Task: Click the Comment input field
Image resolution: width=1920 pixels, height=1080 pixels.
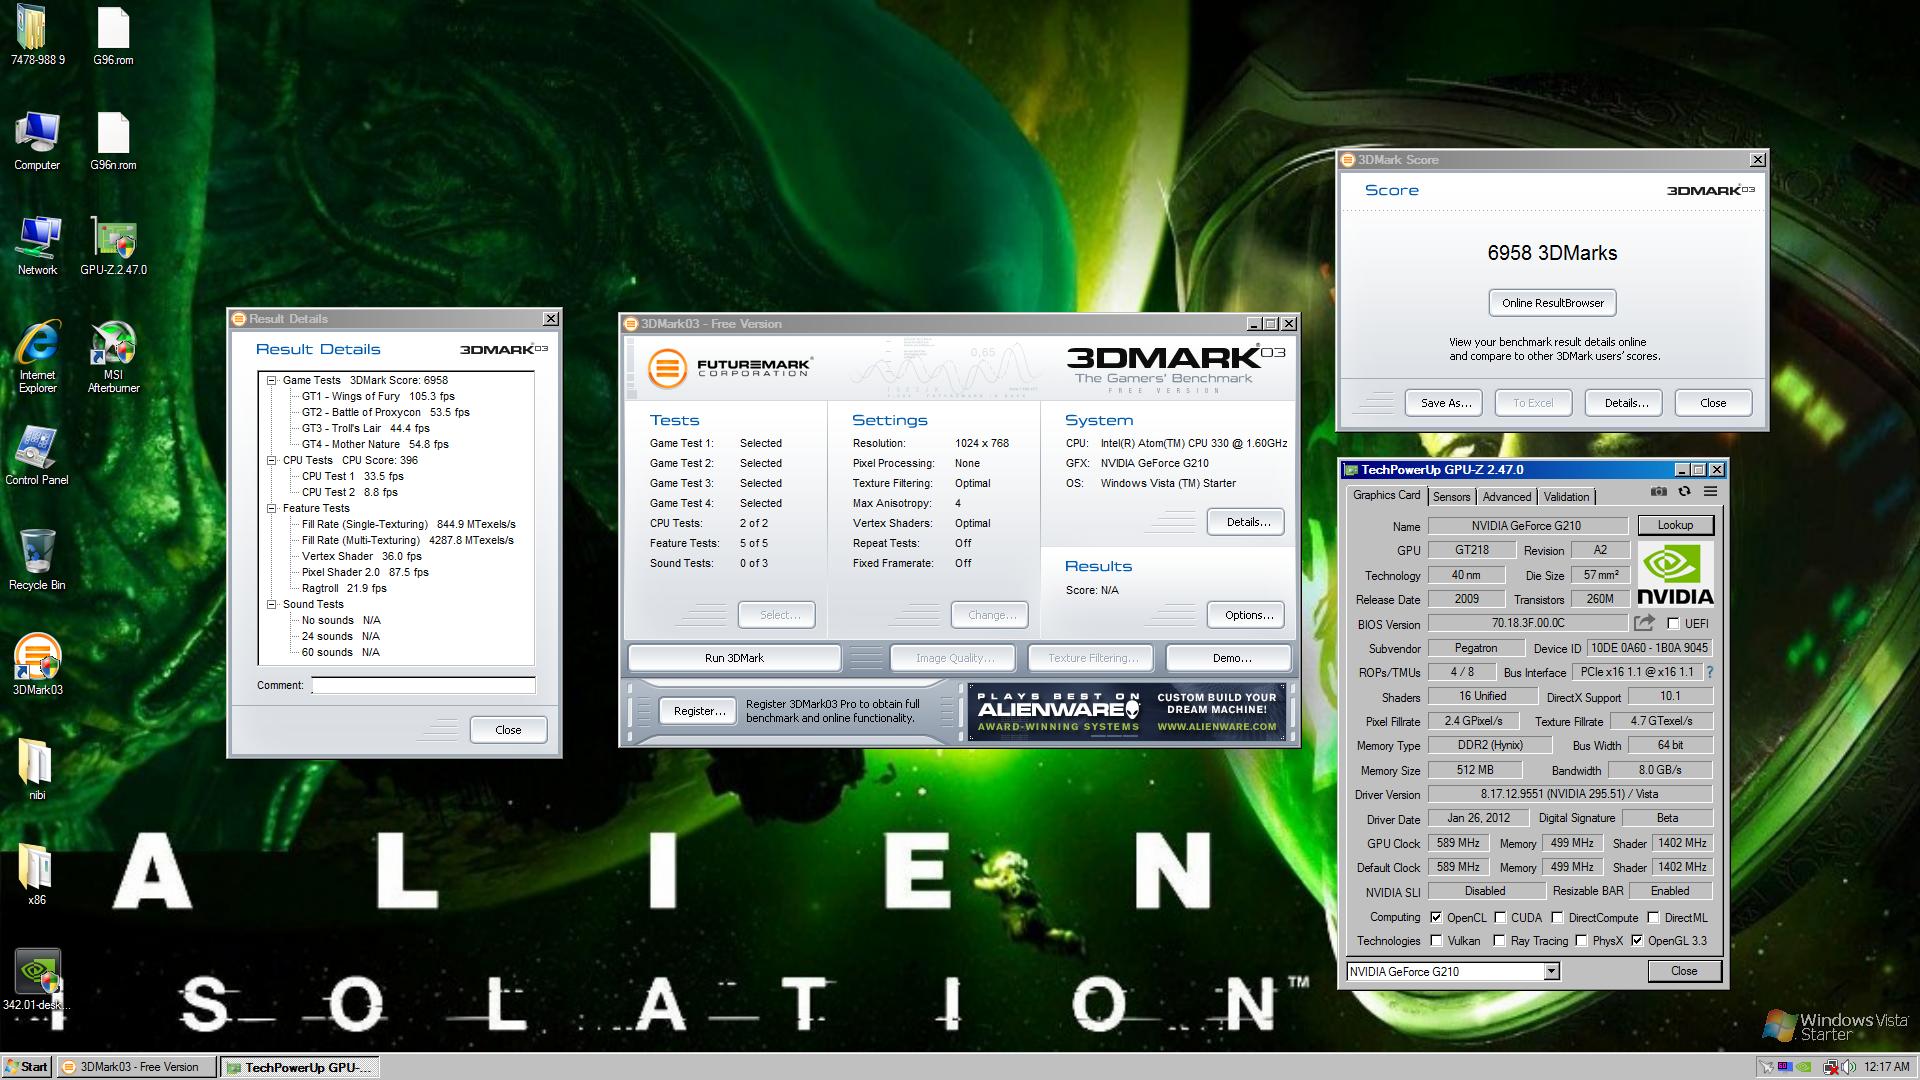Action: point(423,686)
